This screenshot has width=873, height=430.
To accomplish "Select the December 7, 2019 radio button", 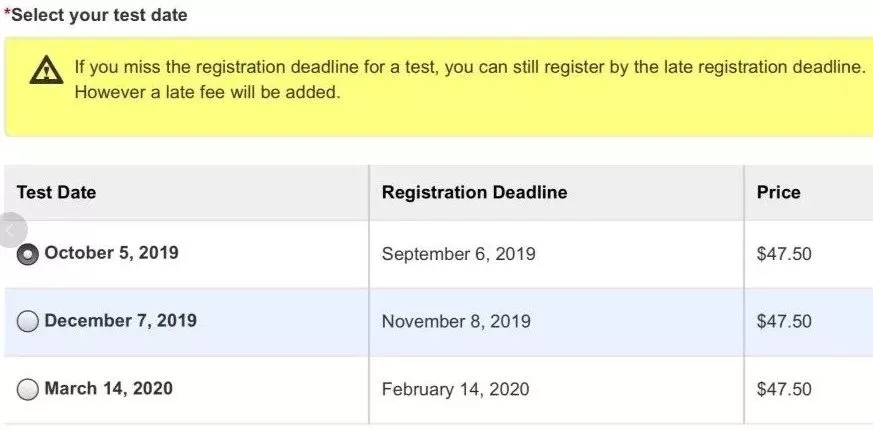I will click(x=27, y=321).
